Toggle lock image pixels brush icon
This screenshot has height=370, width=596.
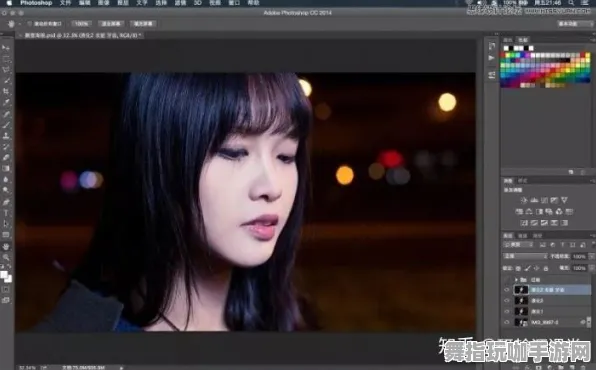[x=528, y=268]
